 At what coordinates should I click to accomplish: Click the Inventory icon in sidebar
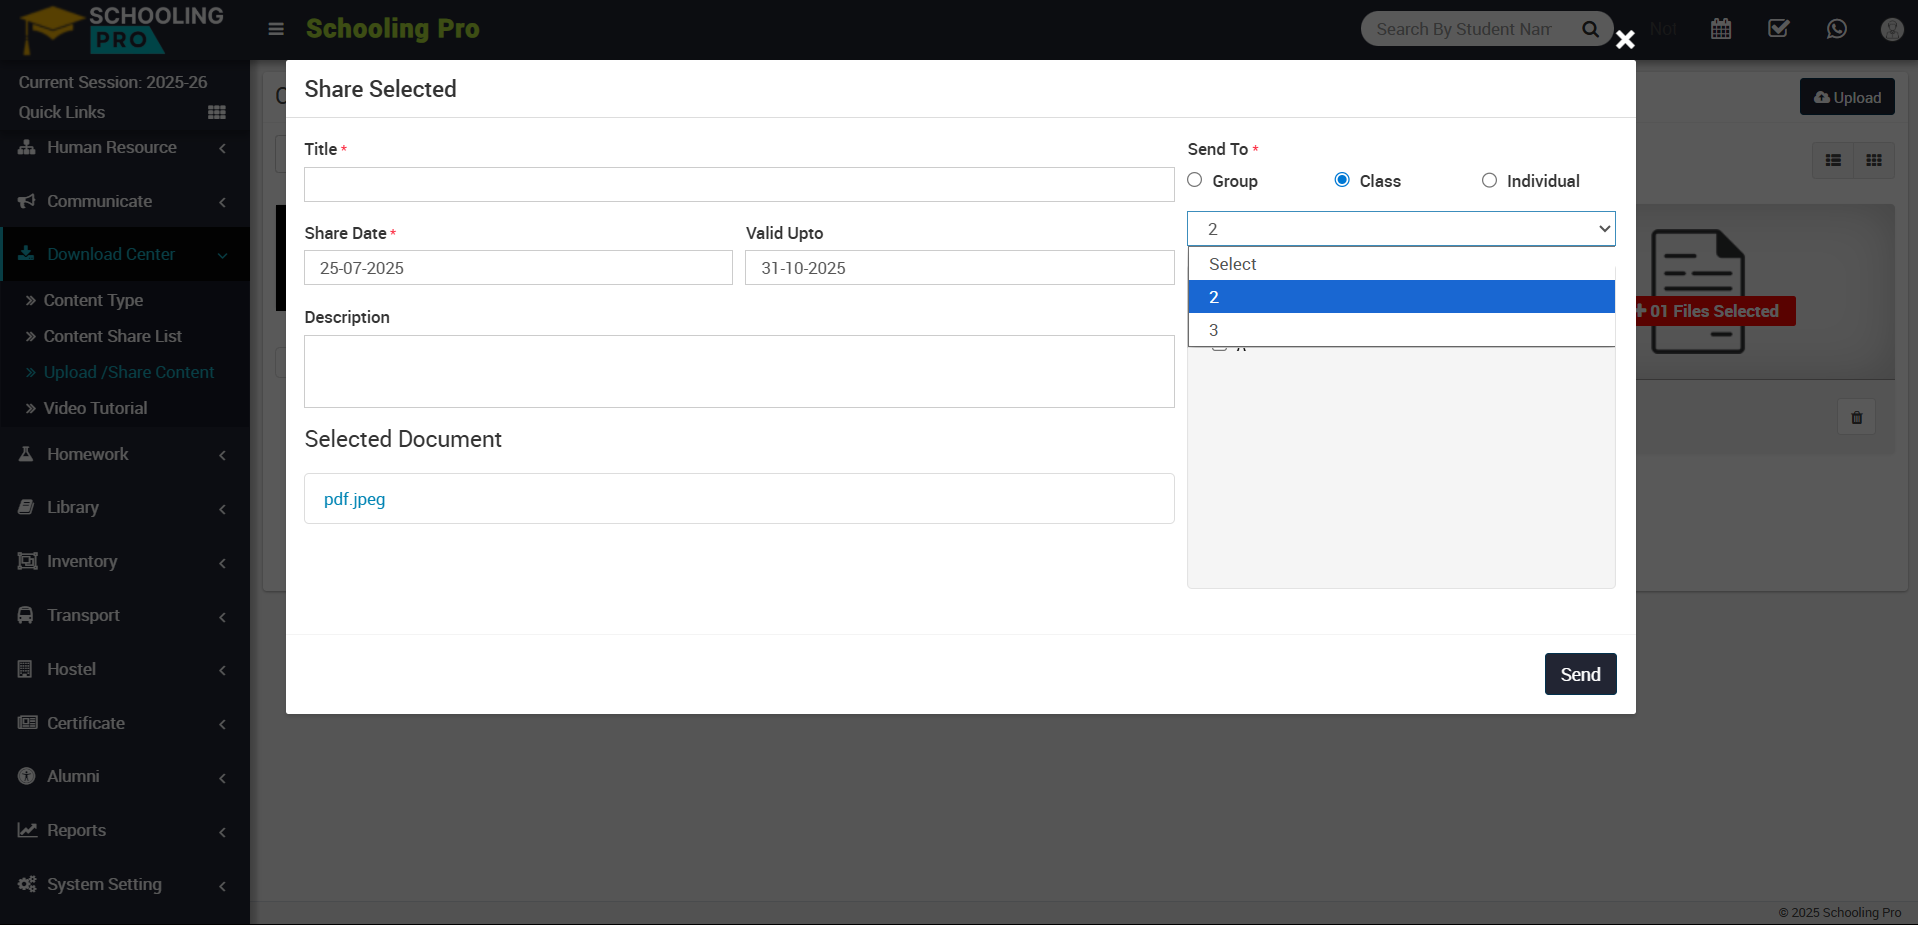pyautogui.click(x=27, y=561)
